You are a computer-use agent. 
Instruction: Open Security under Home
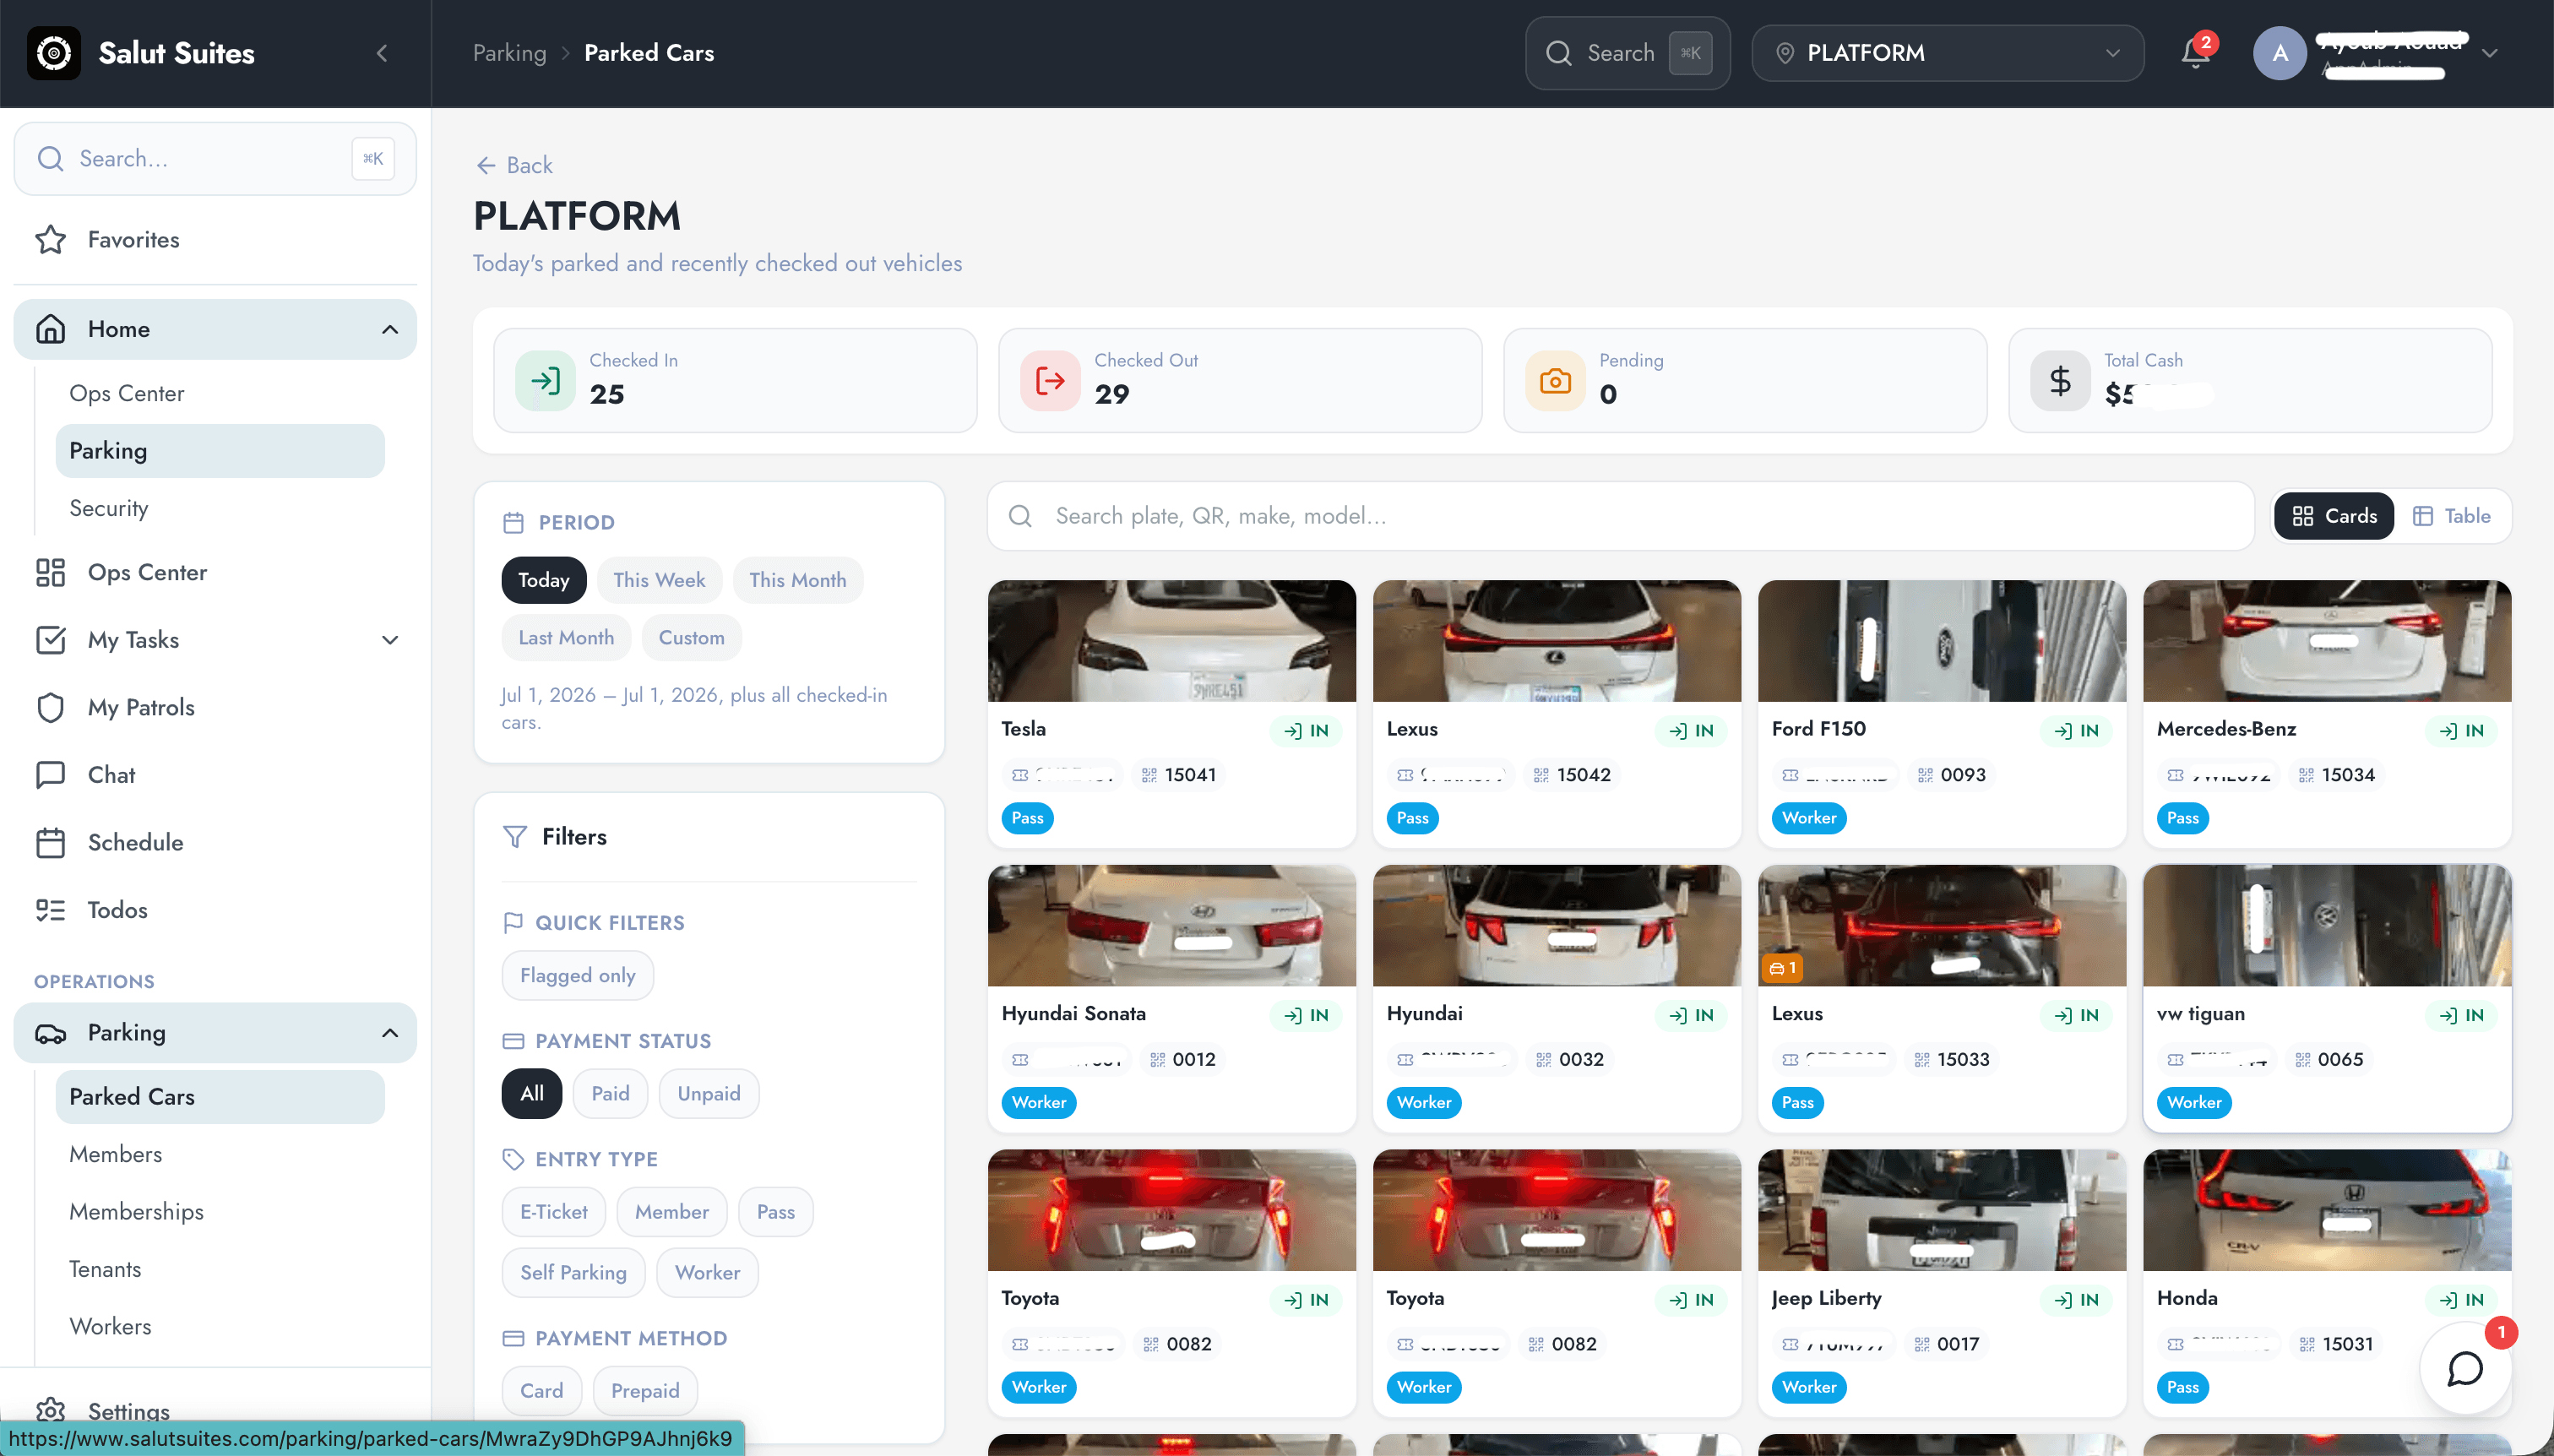point(109,509)
